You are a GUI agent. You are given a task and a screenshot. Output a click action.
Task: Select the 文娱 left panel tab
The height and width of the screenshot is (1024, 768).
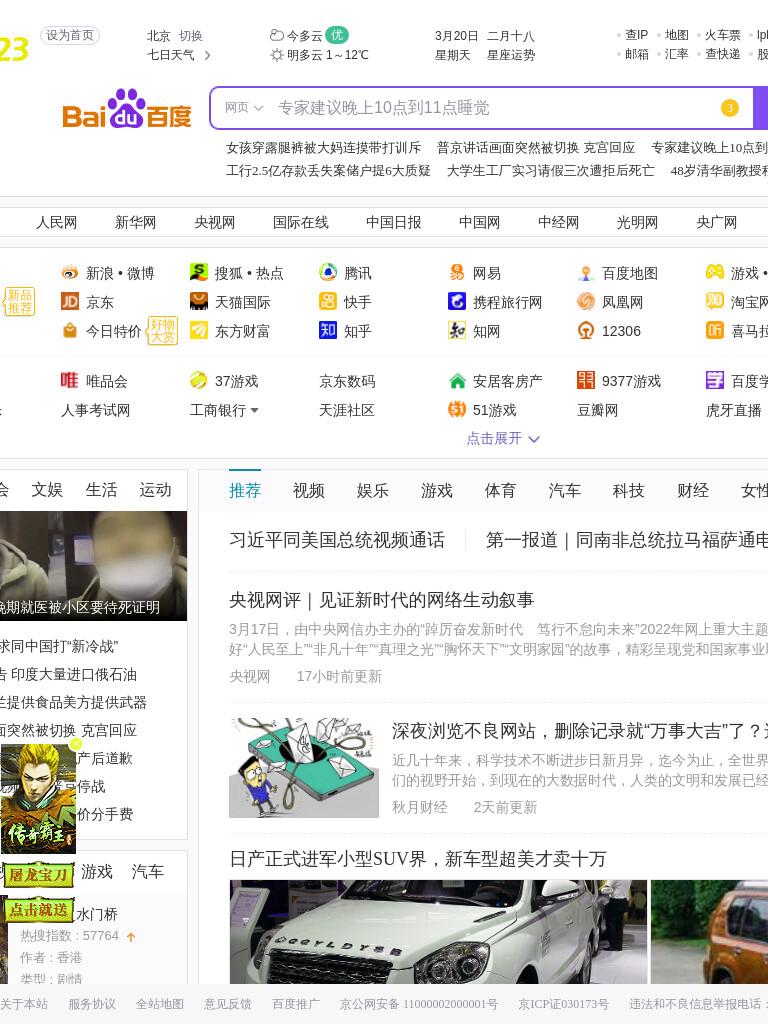(47, 490)
